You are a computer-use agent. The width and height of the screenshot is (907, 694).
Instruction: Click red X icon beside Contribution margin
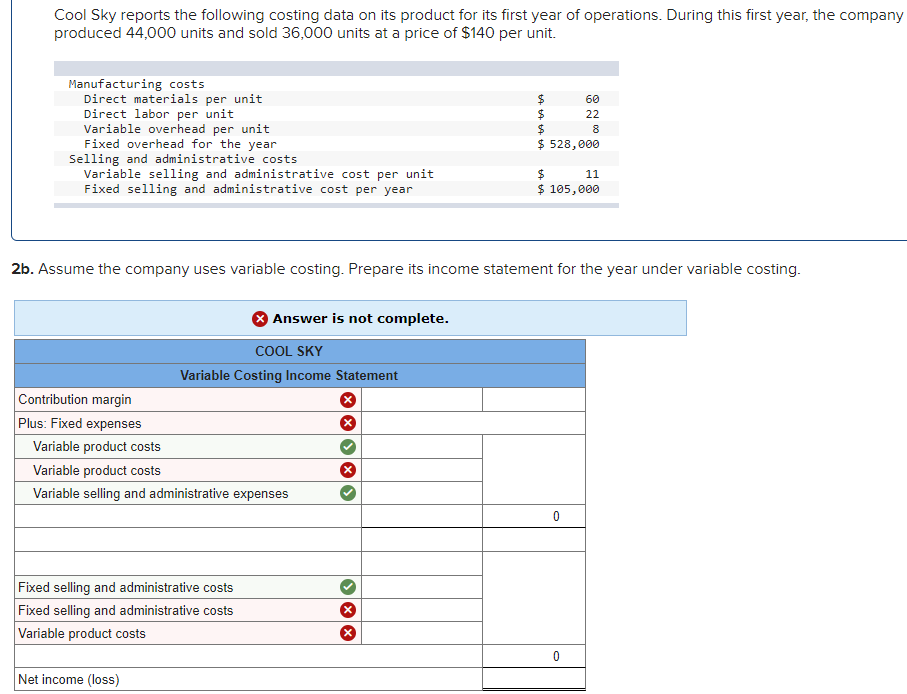pyautogui.click(x=348, y=400)
